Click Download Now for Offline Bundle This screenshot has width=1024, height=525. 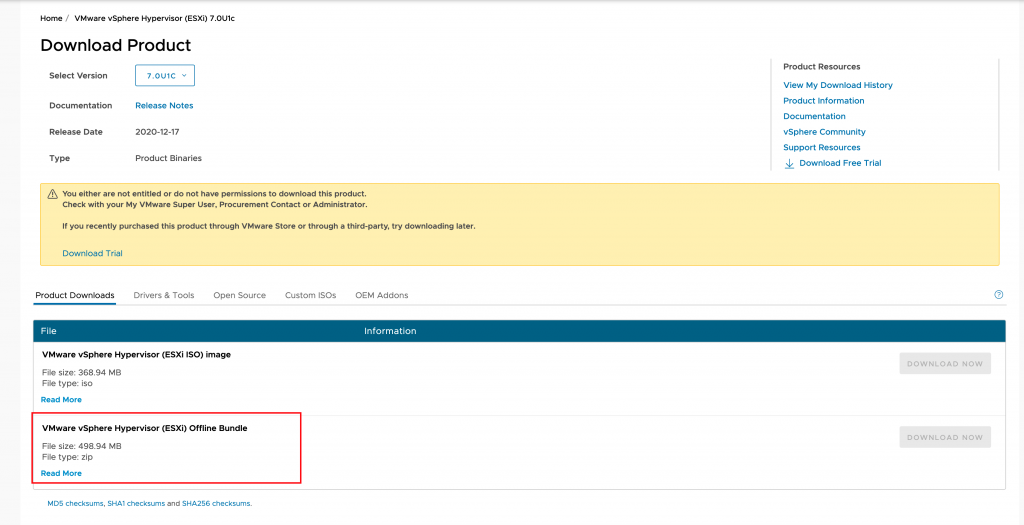945,438
